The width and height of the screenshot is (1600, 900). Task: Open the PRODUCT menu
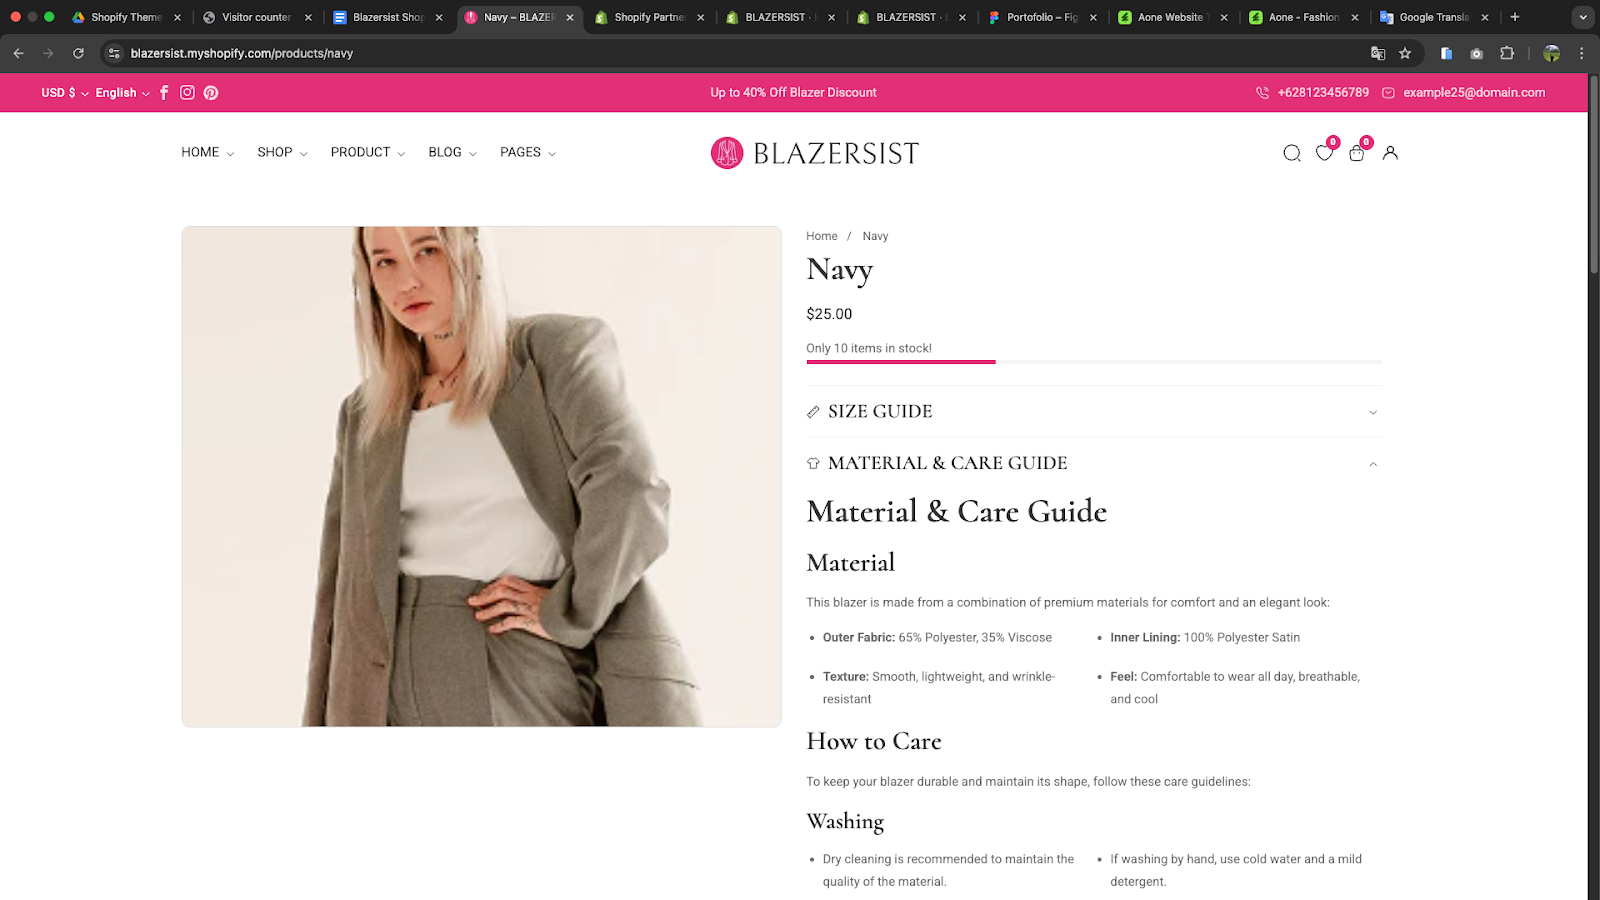click(367, 152)
